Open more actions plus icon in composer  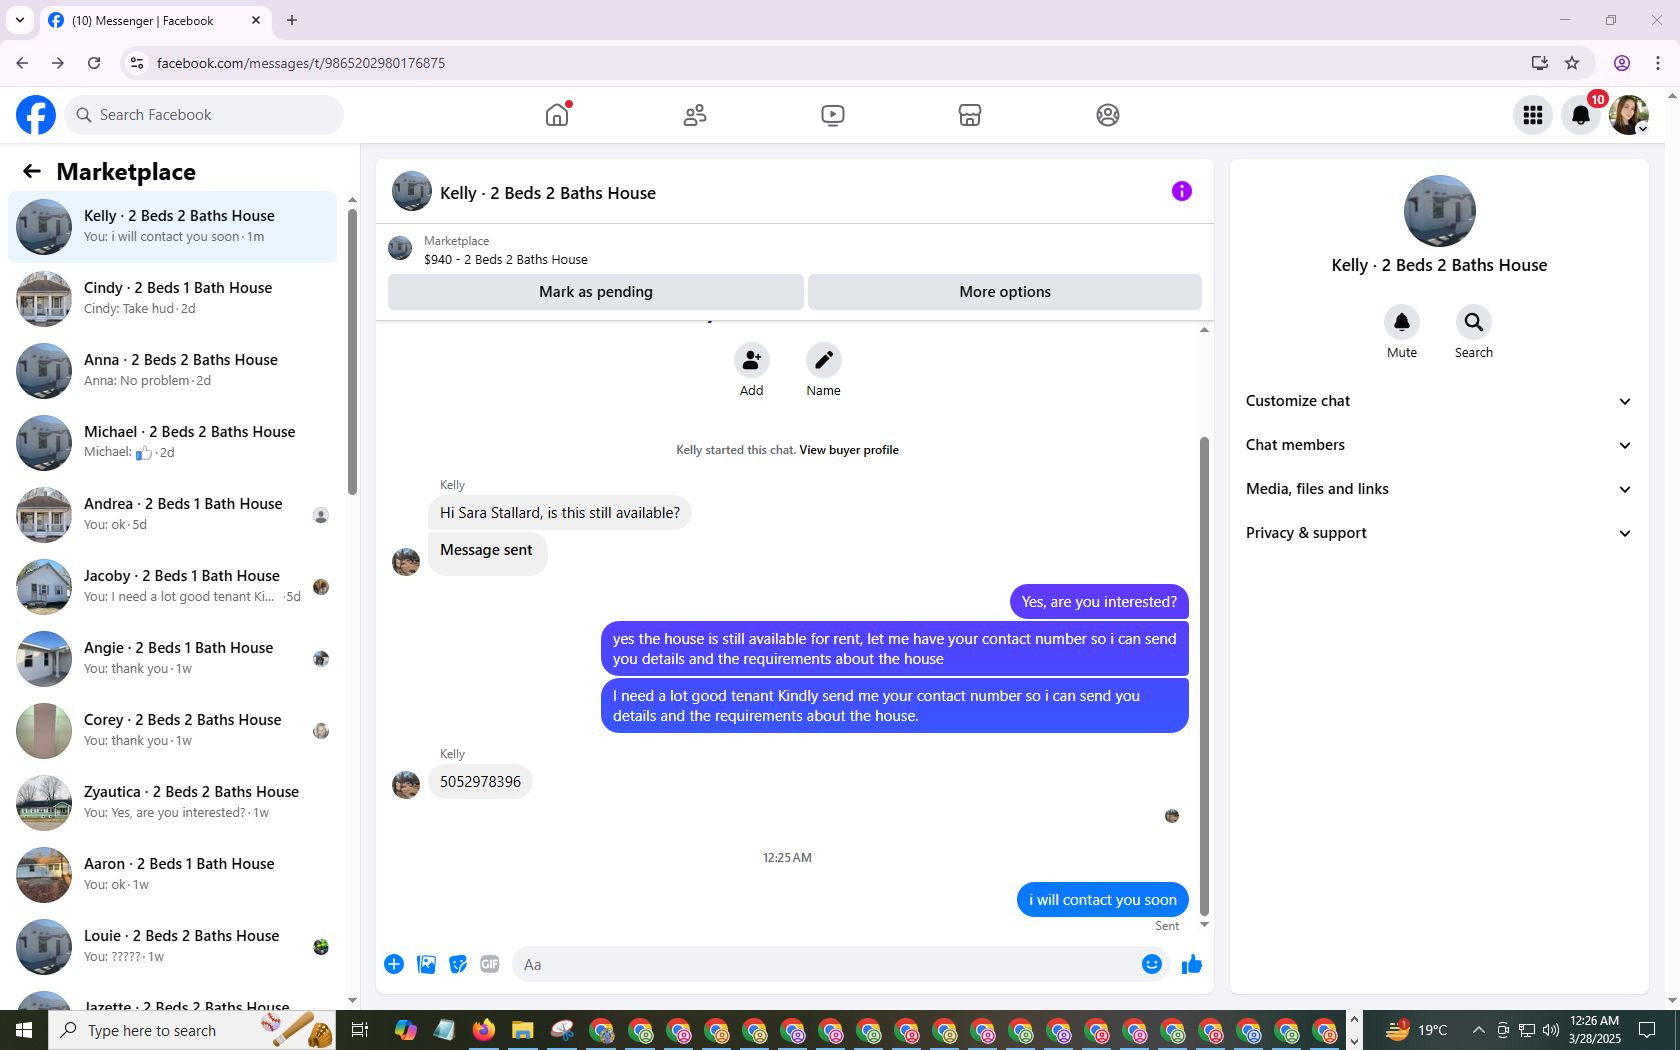394,964
